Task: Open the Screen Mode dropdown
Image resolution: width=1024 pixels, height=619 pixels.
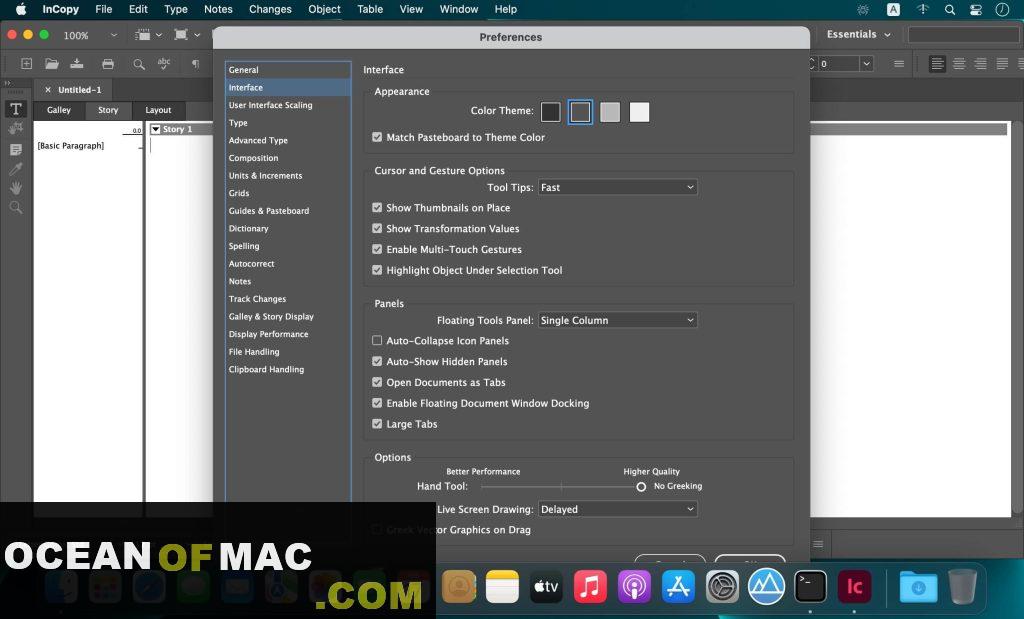Action: click(x=187, y=35)
